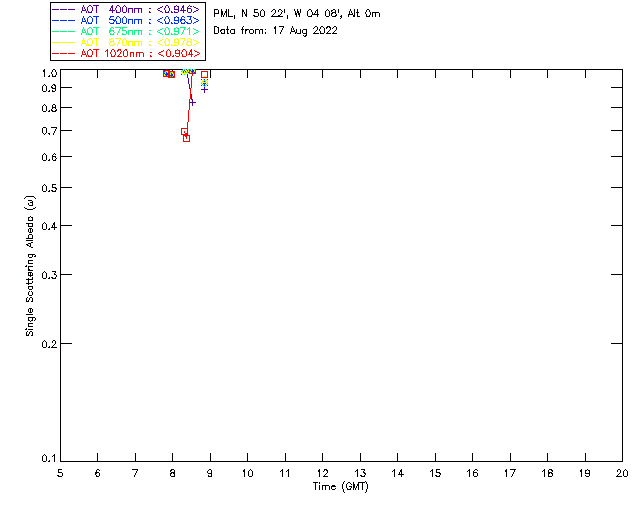The width and height of the screenshot is (640, 512).
Task: Click the x-axis tick label '10'
Action: point(247,473)
